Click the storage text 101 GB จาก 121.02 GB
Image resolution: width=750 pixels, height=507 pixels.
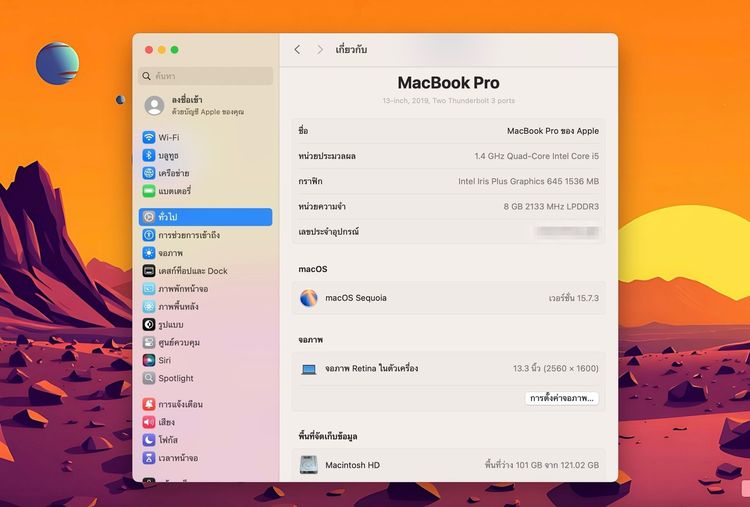coord(541,465)
